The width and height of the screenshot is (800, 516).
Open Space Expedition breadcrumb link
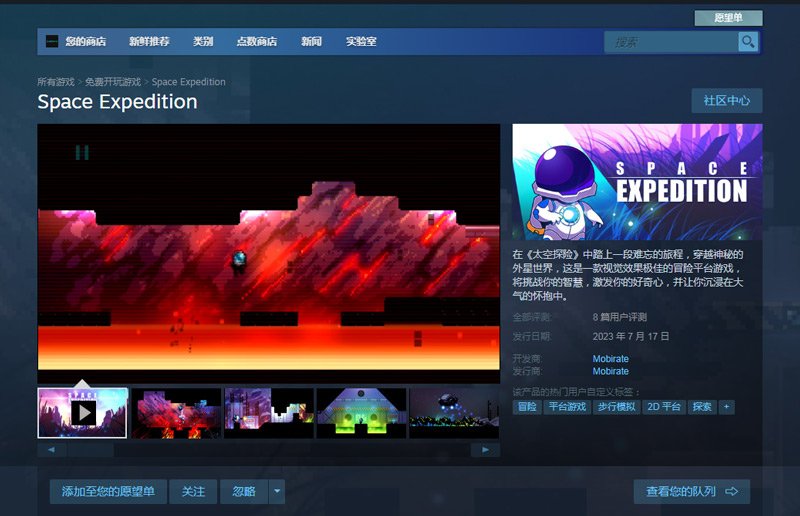(x=188, y=82)
